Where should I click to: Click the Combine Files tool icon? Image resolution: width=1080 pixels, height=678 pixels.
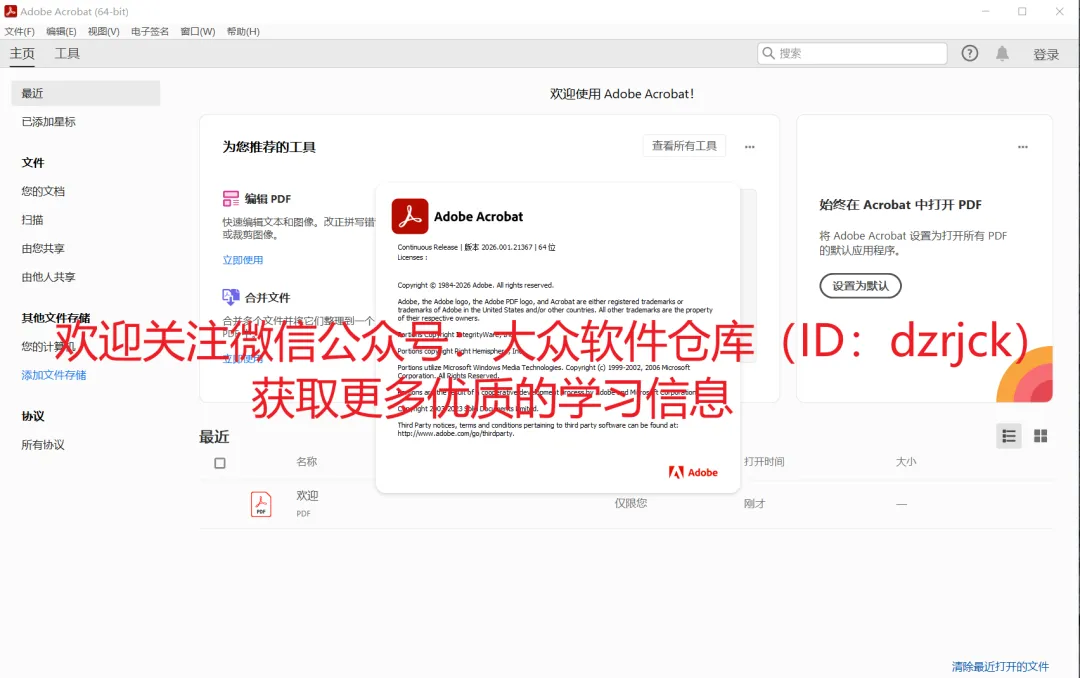pos(231,297)
